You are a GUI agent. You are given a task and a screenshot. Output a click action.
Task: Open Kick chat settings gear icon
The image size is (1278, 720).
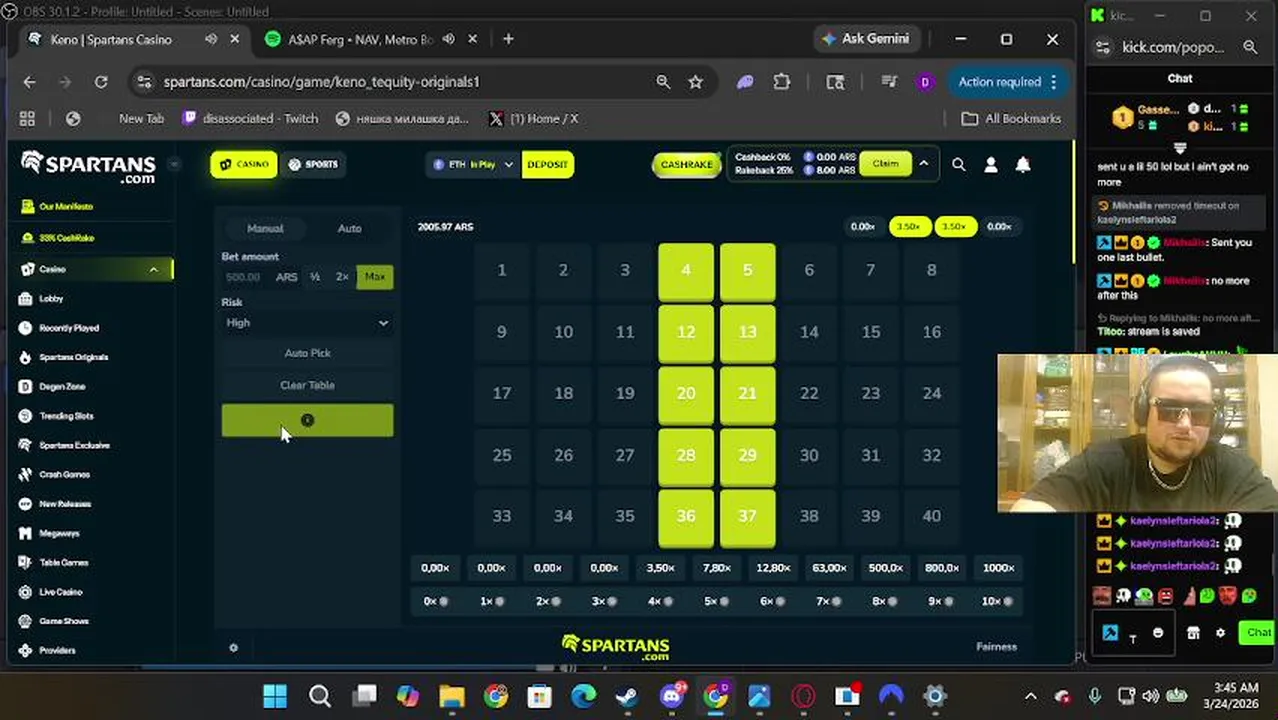tap(1220, 633)
